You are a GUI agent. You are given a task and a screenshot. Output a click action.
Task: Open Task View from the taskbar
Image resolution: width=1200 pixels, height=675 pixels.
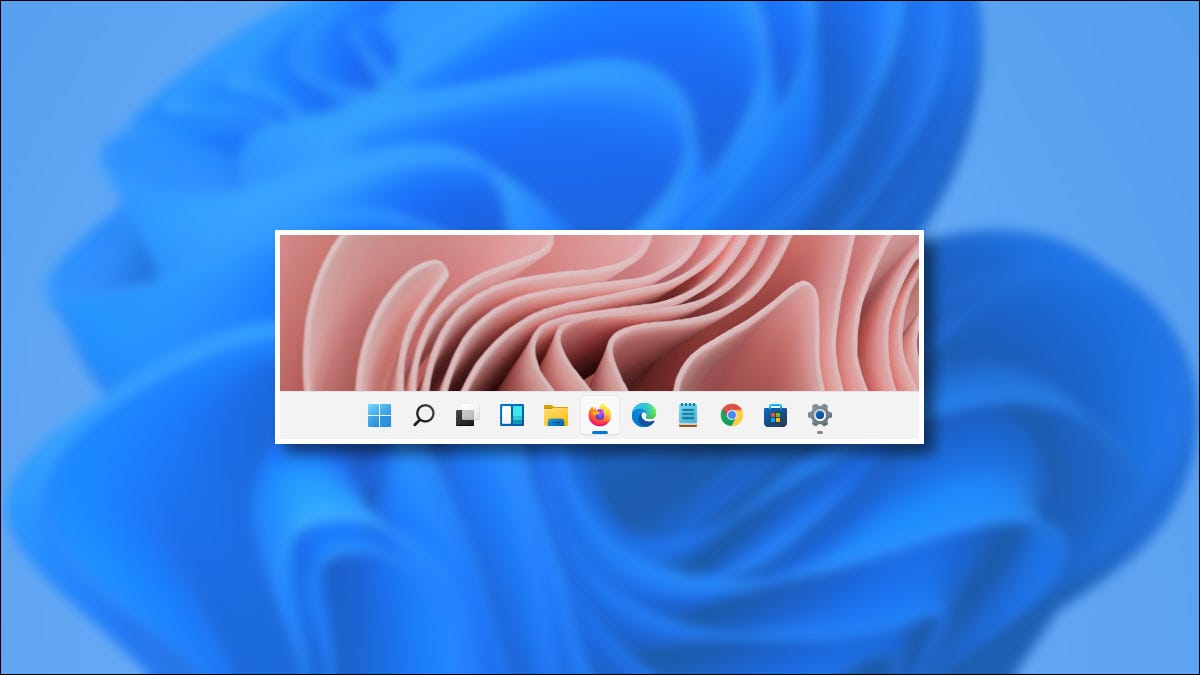point(467,416)
